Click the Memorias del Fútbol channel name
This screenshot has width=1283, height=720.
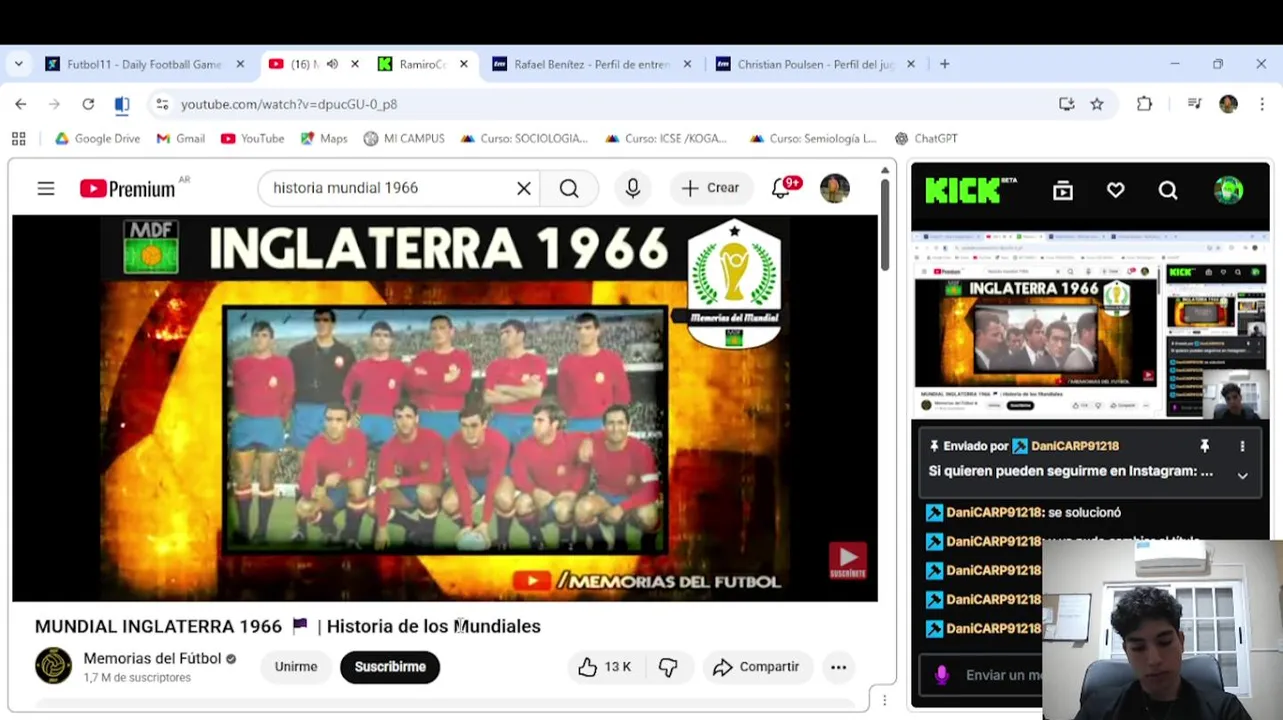tap(152, 658)
